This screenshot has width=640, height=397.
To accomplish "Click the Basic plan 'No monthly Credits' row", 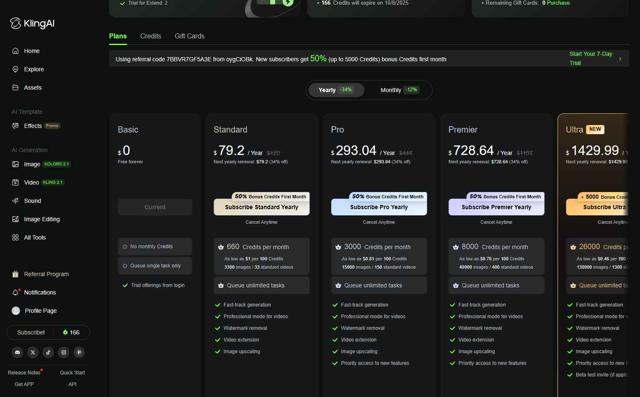I will (x=155, y=247).
